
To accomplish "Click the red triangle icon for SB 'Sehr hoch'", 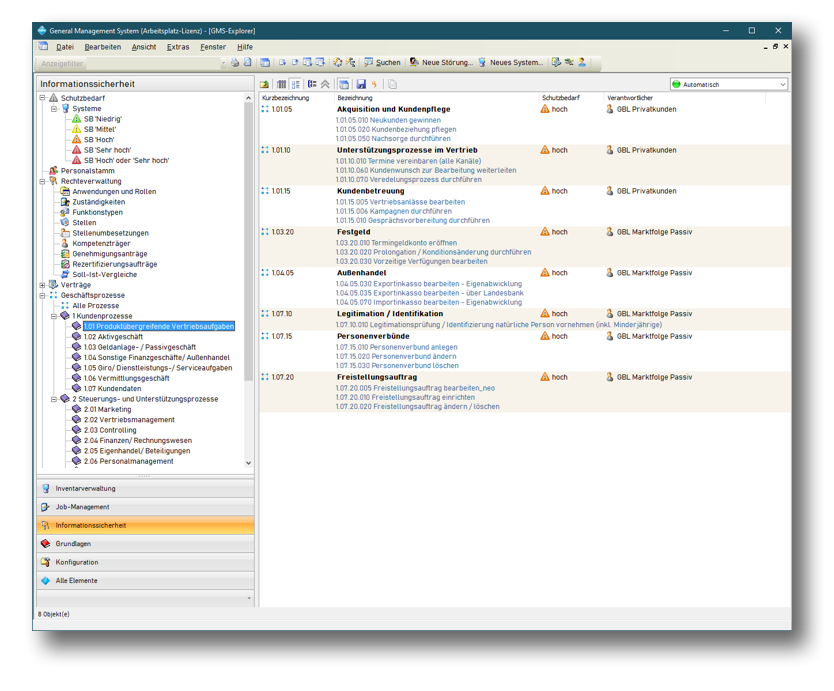I will pyautogui.click(x=76, y=150).
